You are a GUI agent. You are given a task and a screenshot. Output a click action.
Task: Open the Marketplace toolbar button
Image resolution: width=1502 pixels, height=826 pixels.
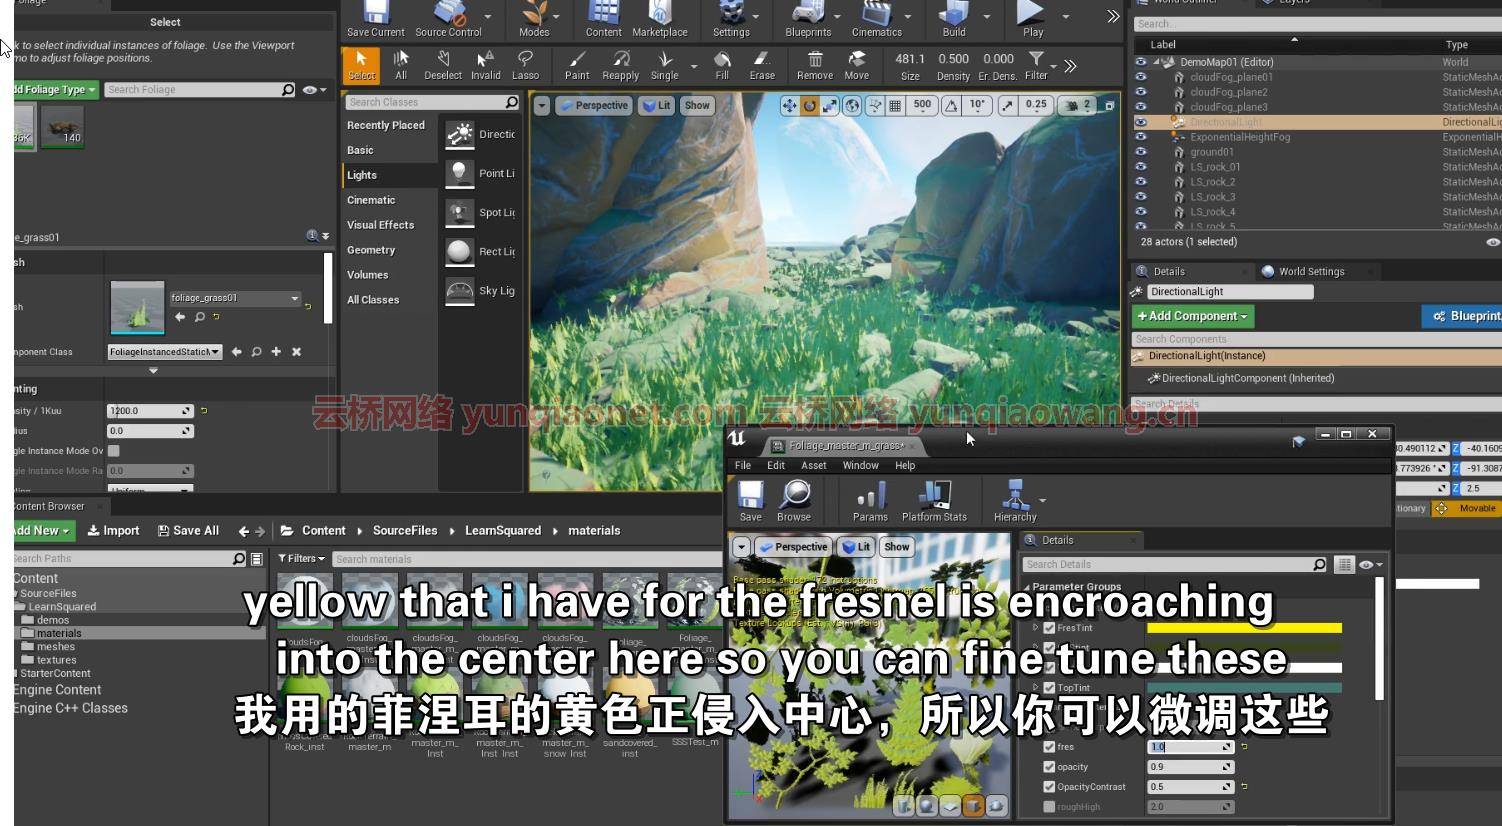click(659, 19)
